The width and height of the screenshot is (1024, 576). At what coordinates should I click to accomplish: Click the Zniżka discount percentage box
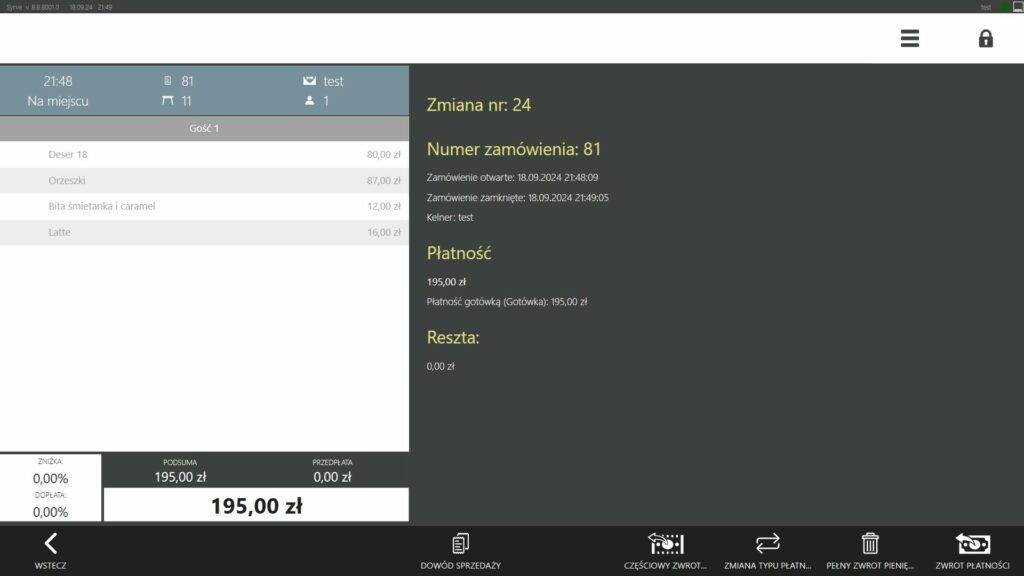point(50,471)
